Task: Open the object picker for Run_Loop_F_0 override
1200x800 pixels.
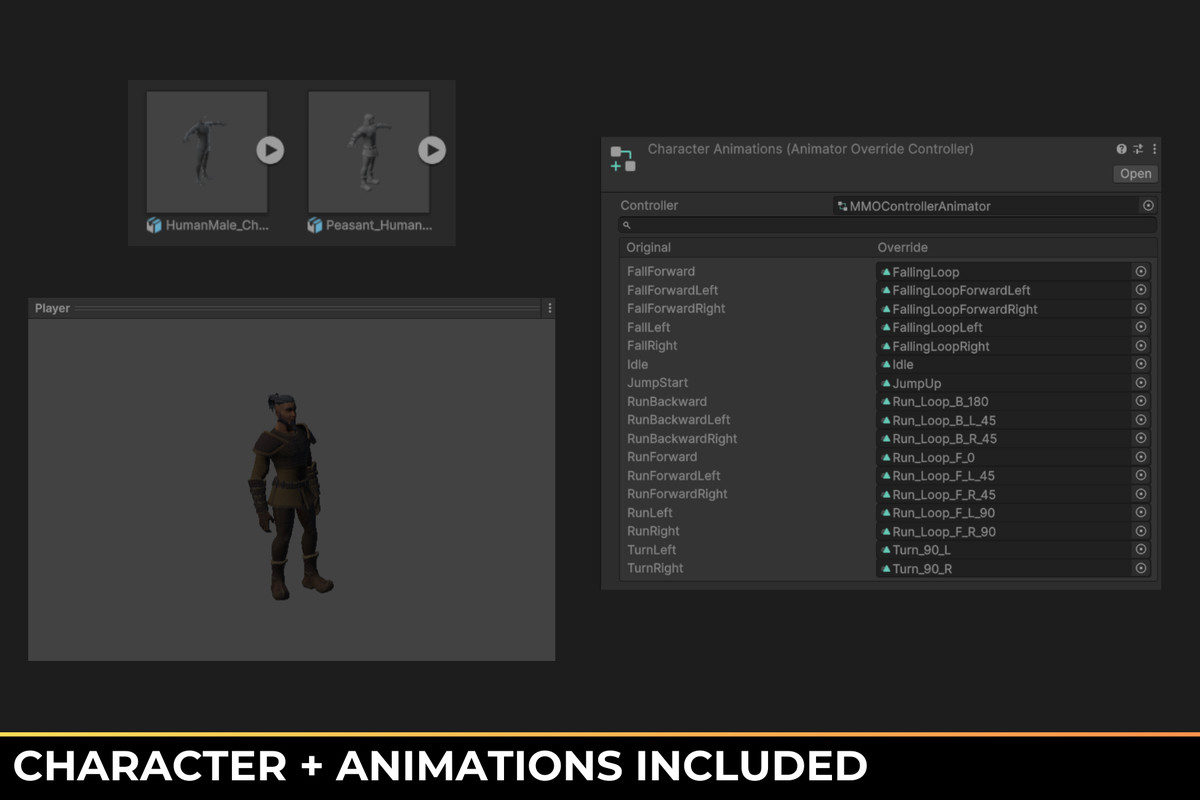Action: click(1140, 457)
